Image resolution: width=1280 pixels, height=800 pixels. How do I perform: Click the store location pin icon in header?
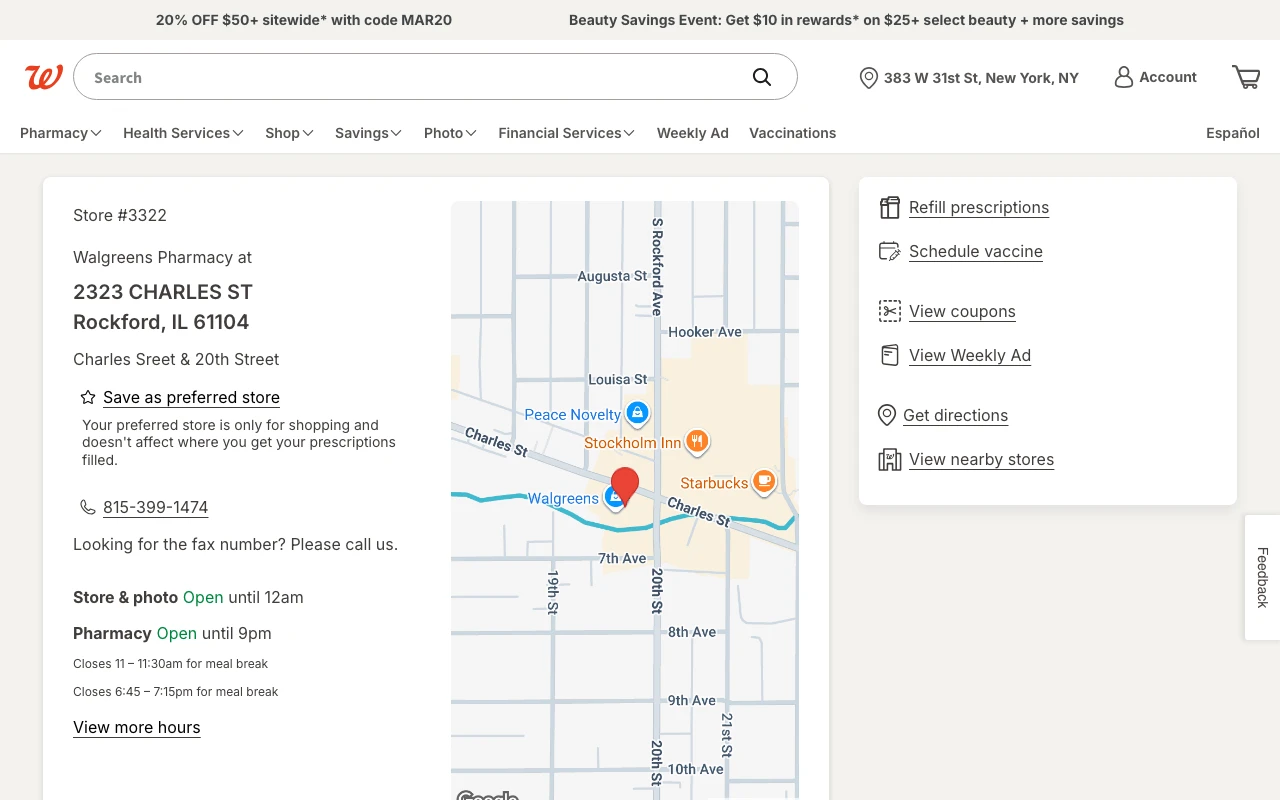pos(868,78)
